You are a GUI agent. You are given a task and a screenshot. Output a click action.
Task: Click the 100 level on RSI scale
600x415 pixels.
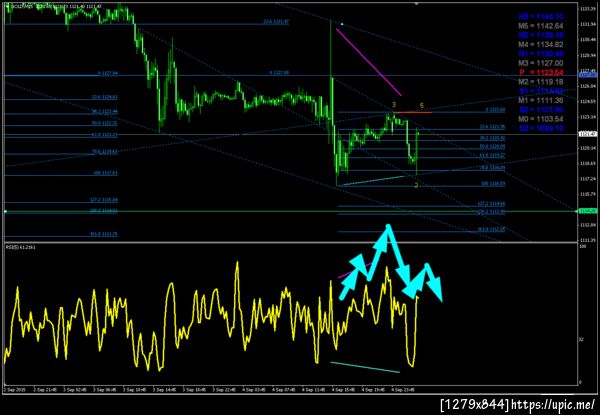pyautogui.click(x=582, y=247)
